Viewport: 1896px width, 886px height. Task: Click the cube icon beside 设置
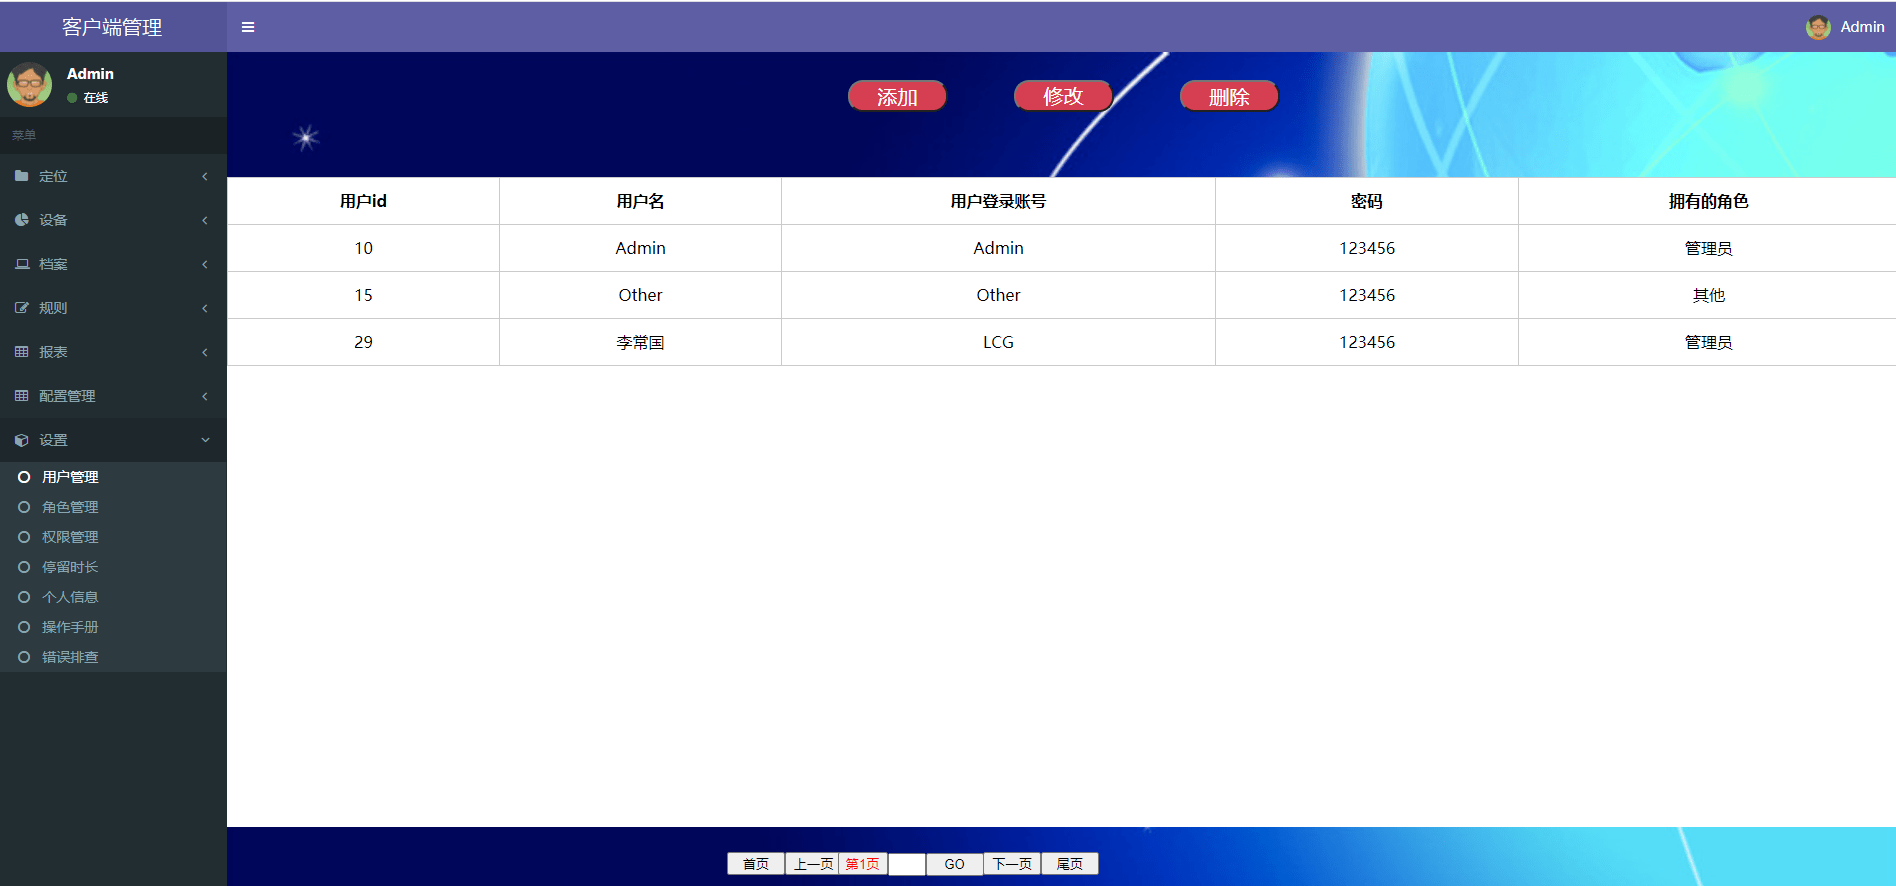tap(21, 440)
